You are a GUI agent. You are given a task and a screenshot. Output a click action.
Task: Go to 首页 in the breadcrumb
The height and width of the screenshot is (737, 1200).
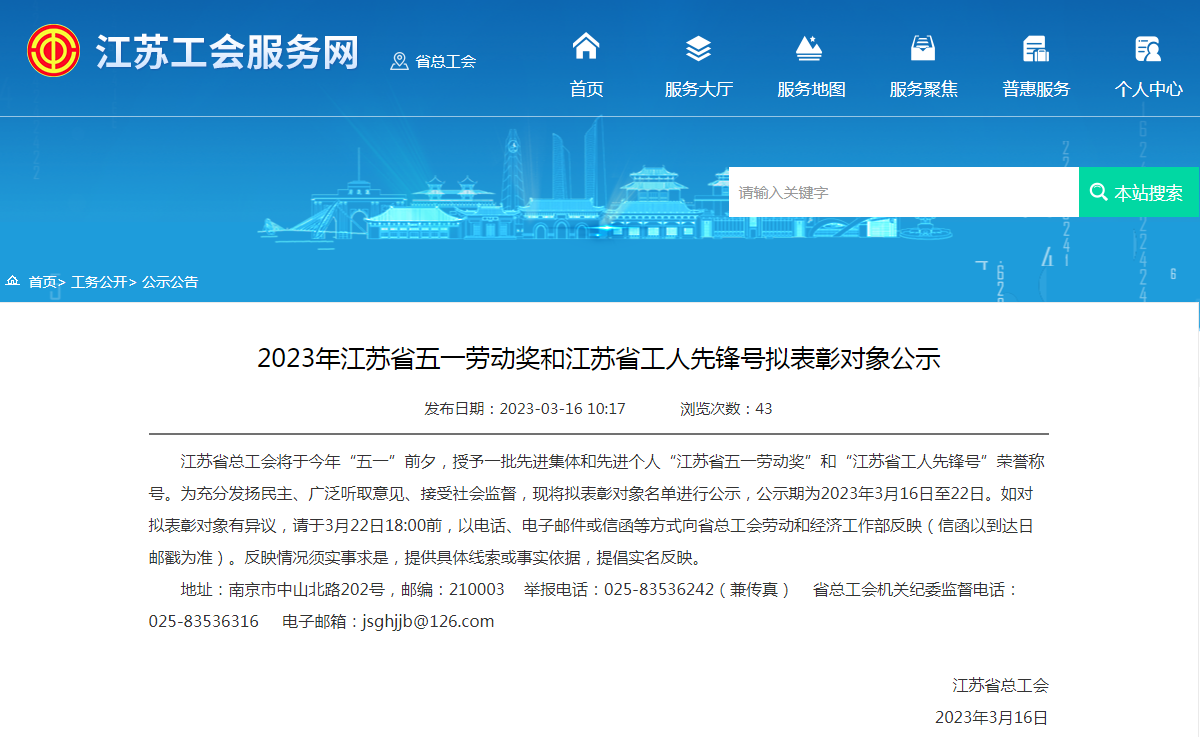click(42, 282)
